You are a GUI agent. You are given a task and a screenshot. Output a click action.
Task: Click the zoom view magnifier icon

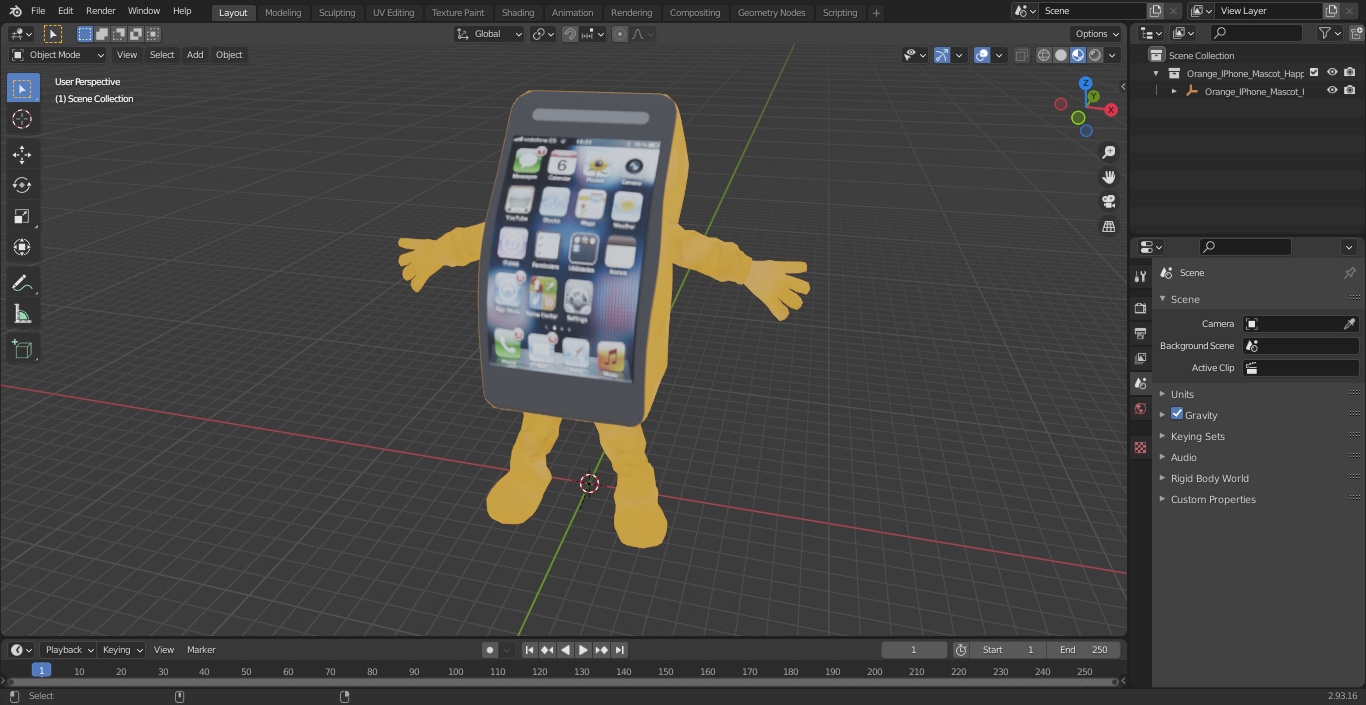(x=1108, y=152)
